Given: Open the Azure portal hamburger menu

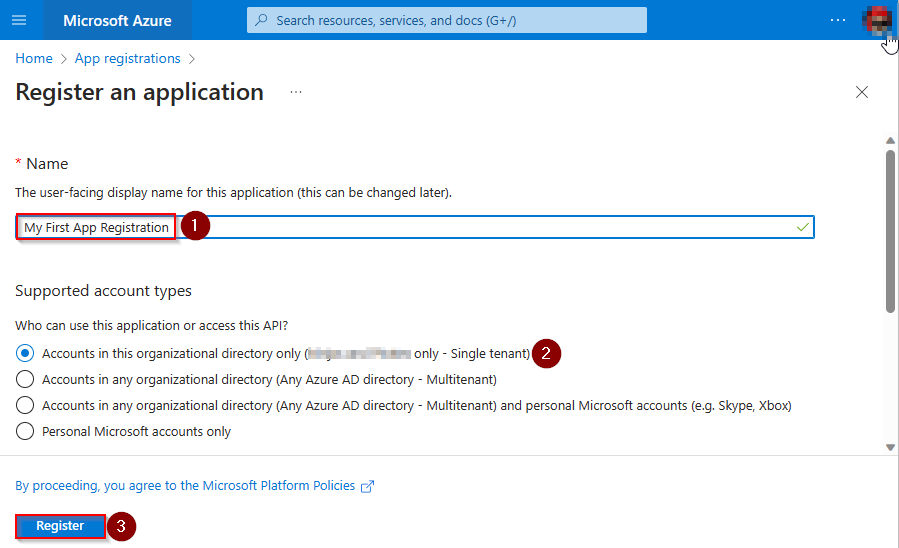Looking at the screenshot, I should tap(19, 20).
